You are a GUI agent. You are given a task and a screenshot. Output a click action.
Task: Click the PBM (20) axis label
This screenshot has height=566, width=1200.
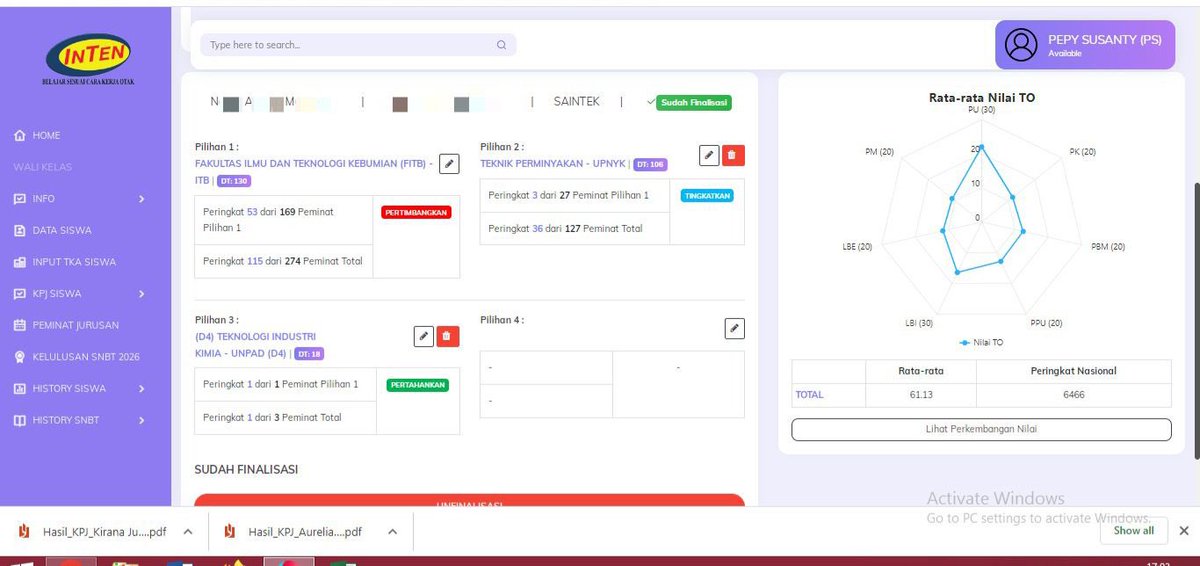pos(1108,246)
